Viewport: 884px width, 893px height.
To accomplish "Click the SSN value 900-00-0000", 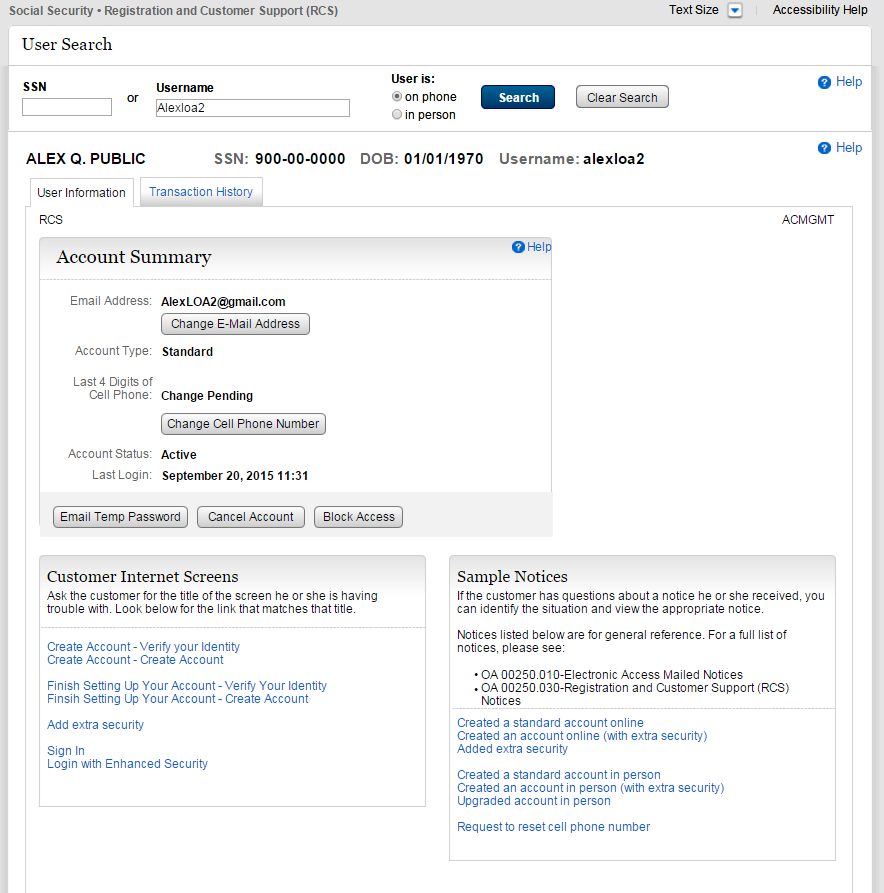I will point(300,159).
